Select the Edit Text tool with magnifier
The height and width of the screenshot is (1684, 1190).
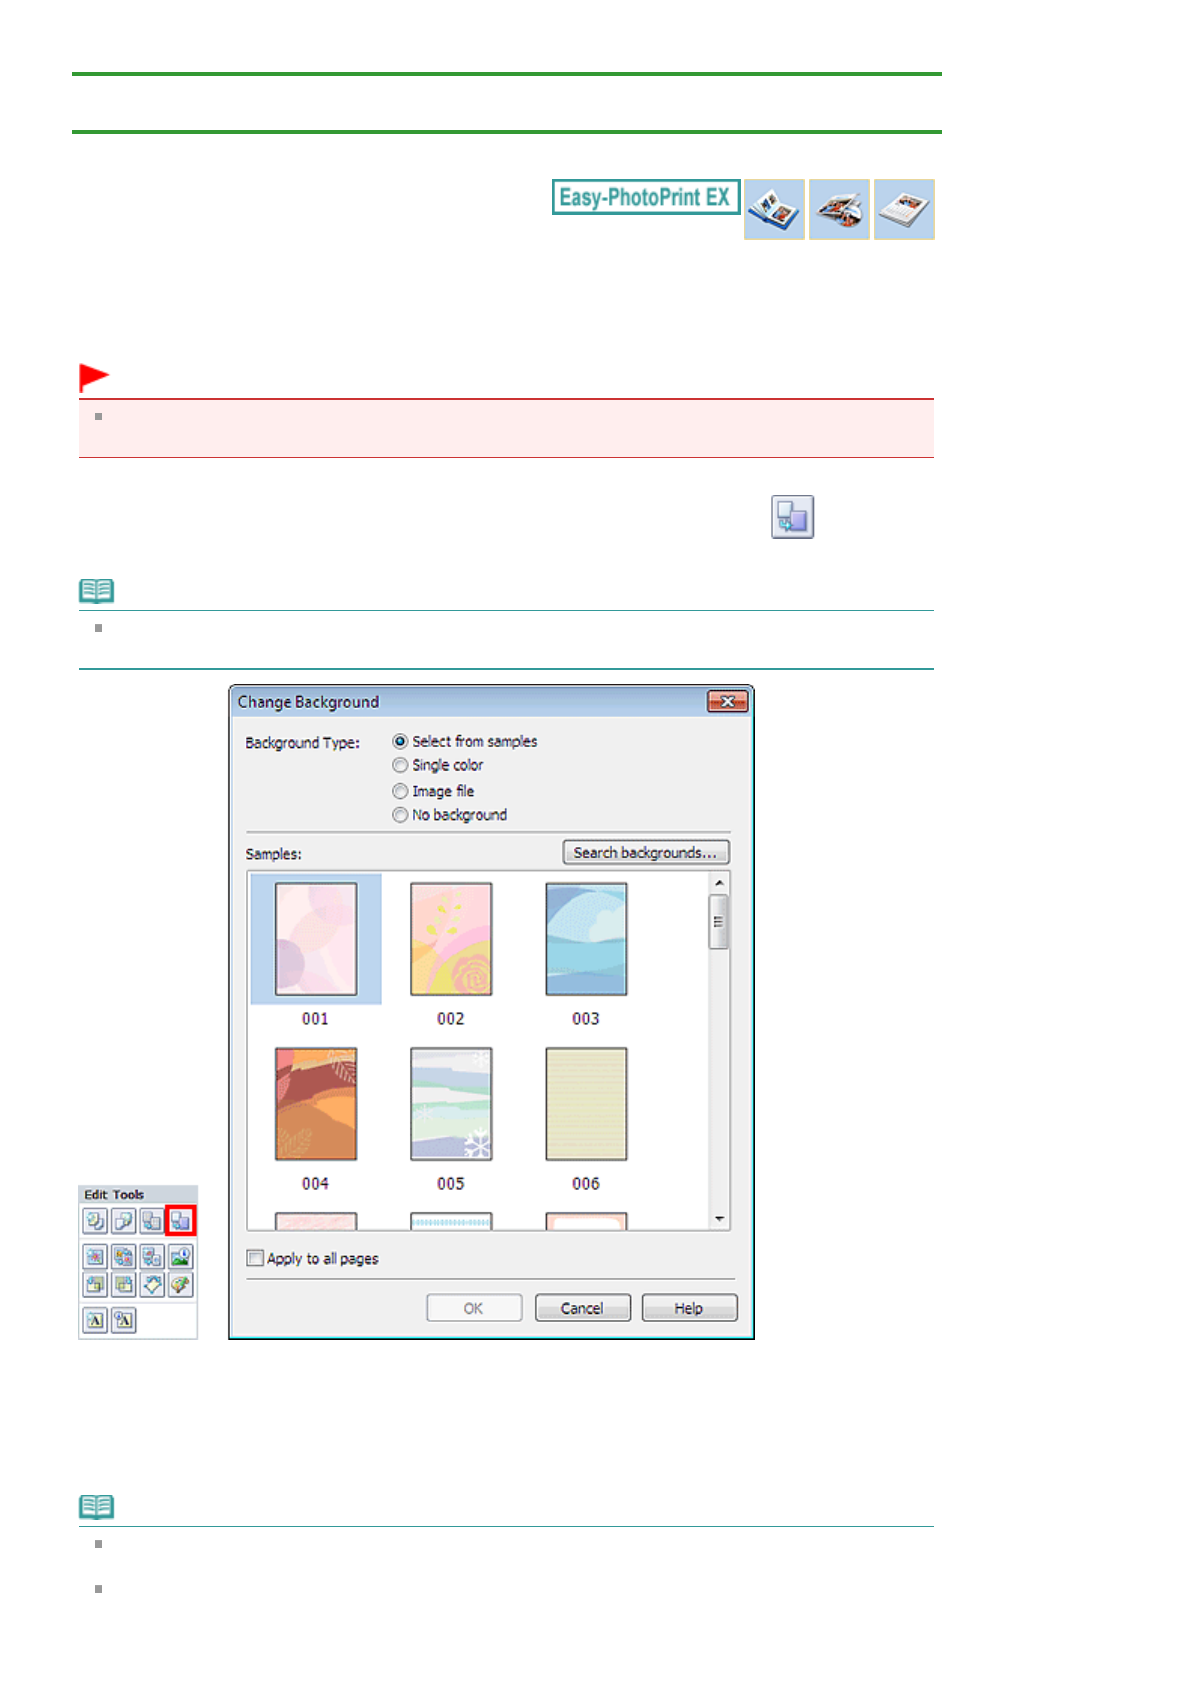point(123,1320)
